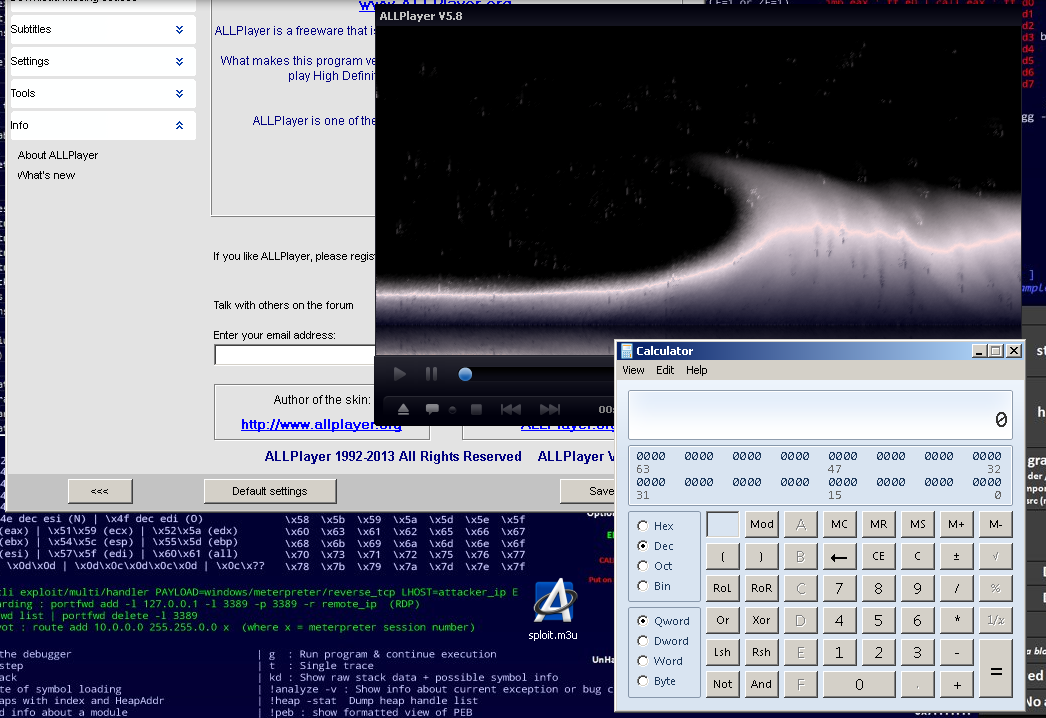Open About ALLPlayer under Info
Viewport: 1046px width, 718px height.
coord(58,155)
